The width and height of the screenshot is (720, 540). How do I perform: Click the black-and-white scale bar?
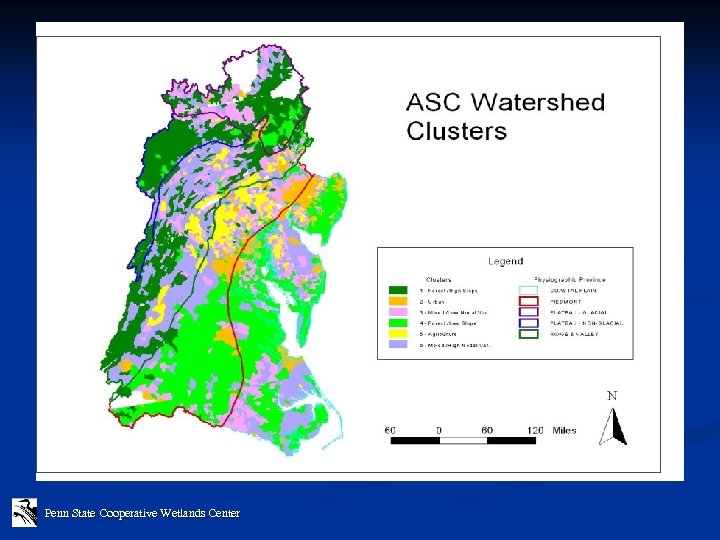coord(463,441)
